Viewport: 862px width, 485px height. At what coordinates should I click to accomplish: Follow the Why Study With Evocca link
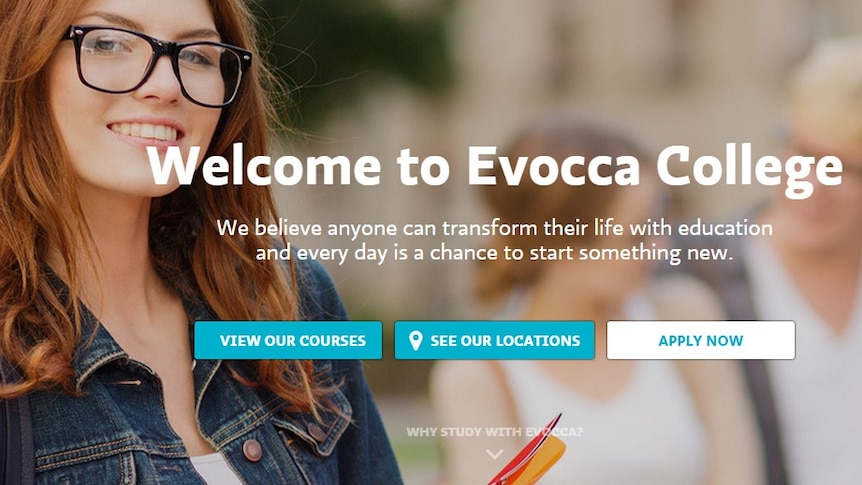pos(494,432)
